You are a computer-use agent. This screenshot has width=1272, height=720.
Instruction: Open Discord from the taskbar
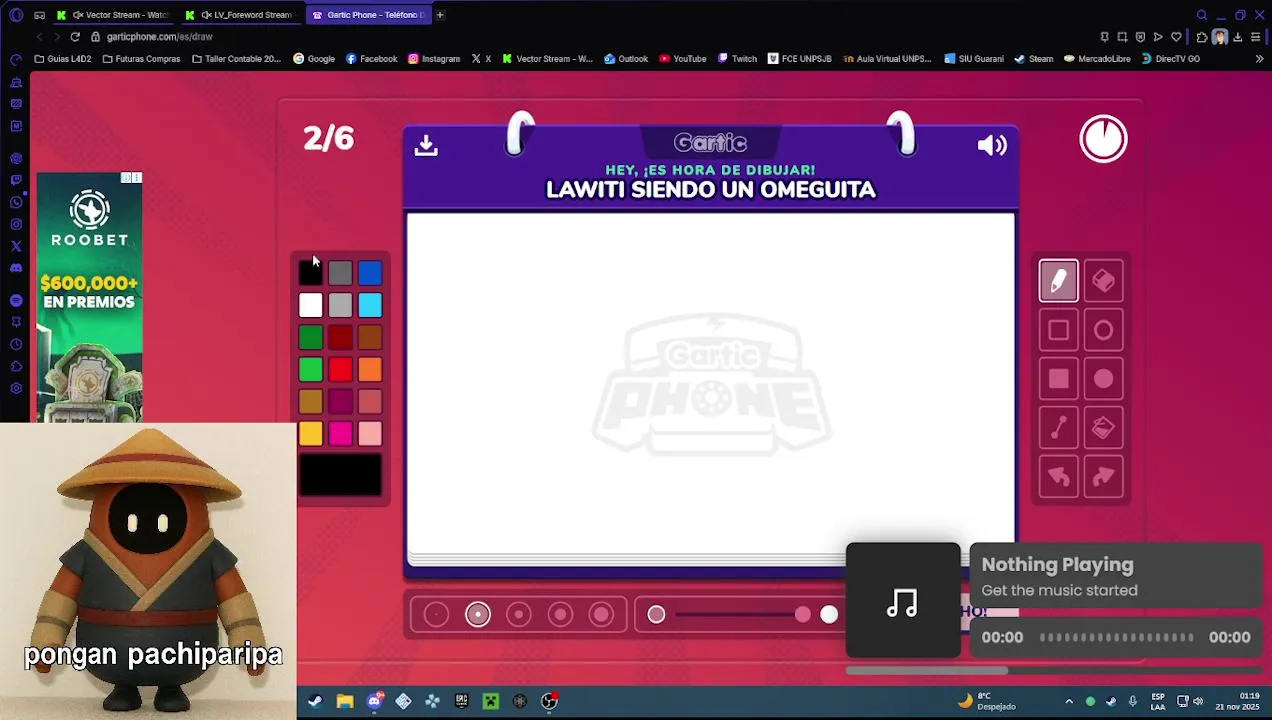coord(374,701)
